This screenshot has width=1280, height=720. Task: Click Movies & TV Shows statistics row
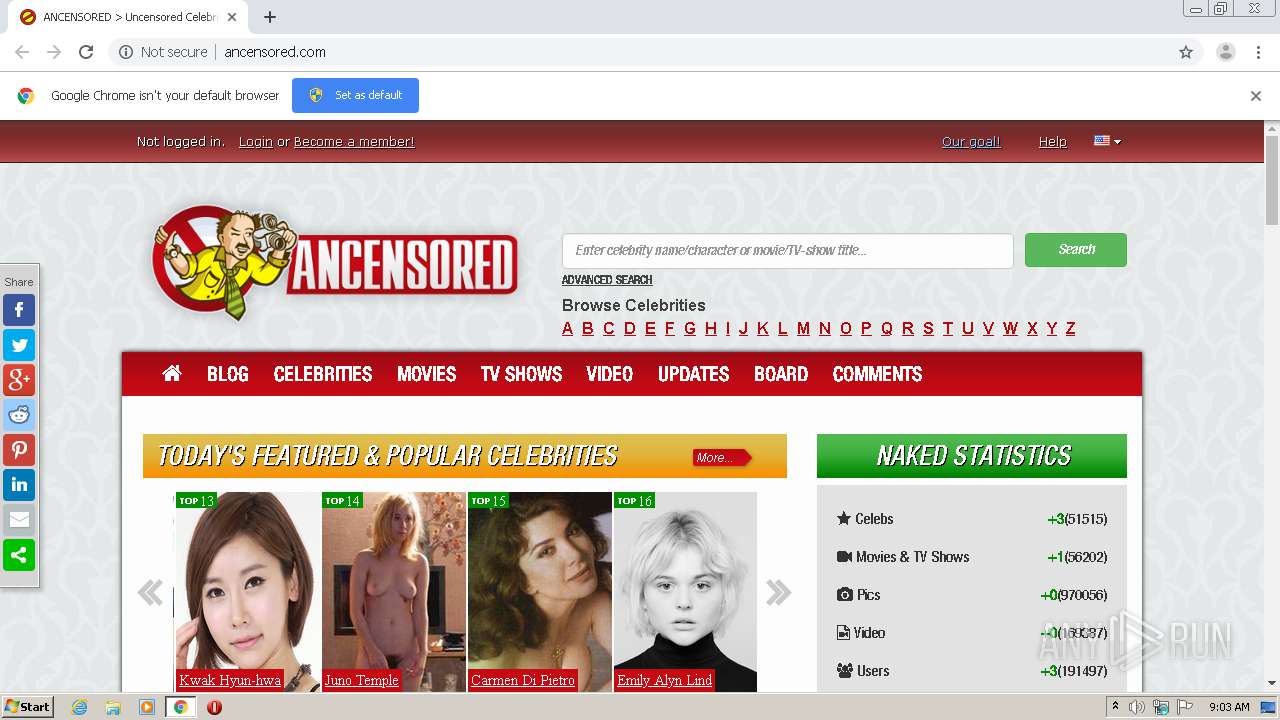(x=972, y=557)
